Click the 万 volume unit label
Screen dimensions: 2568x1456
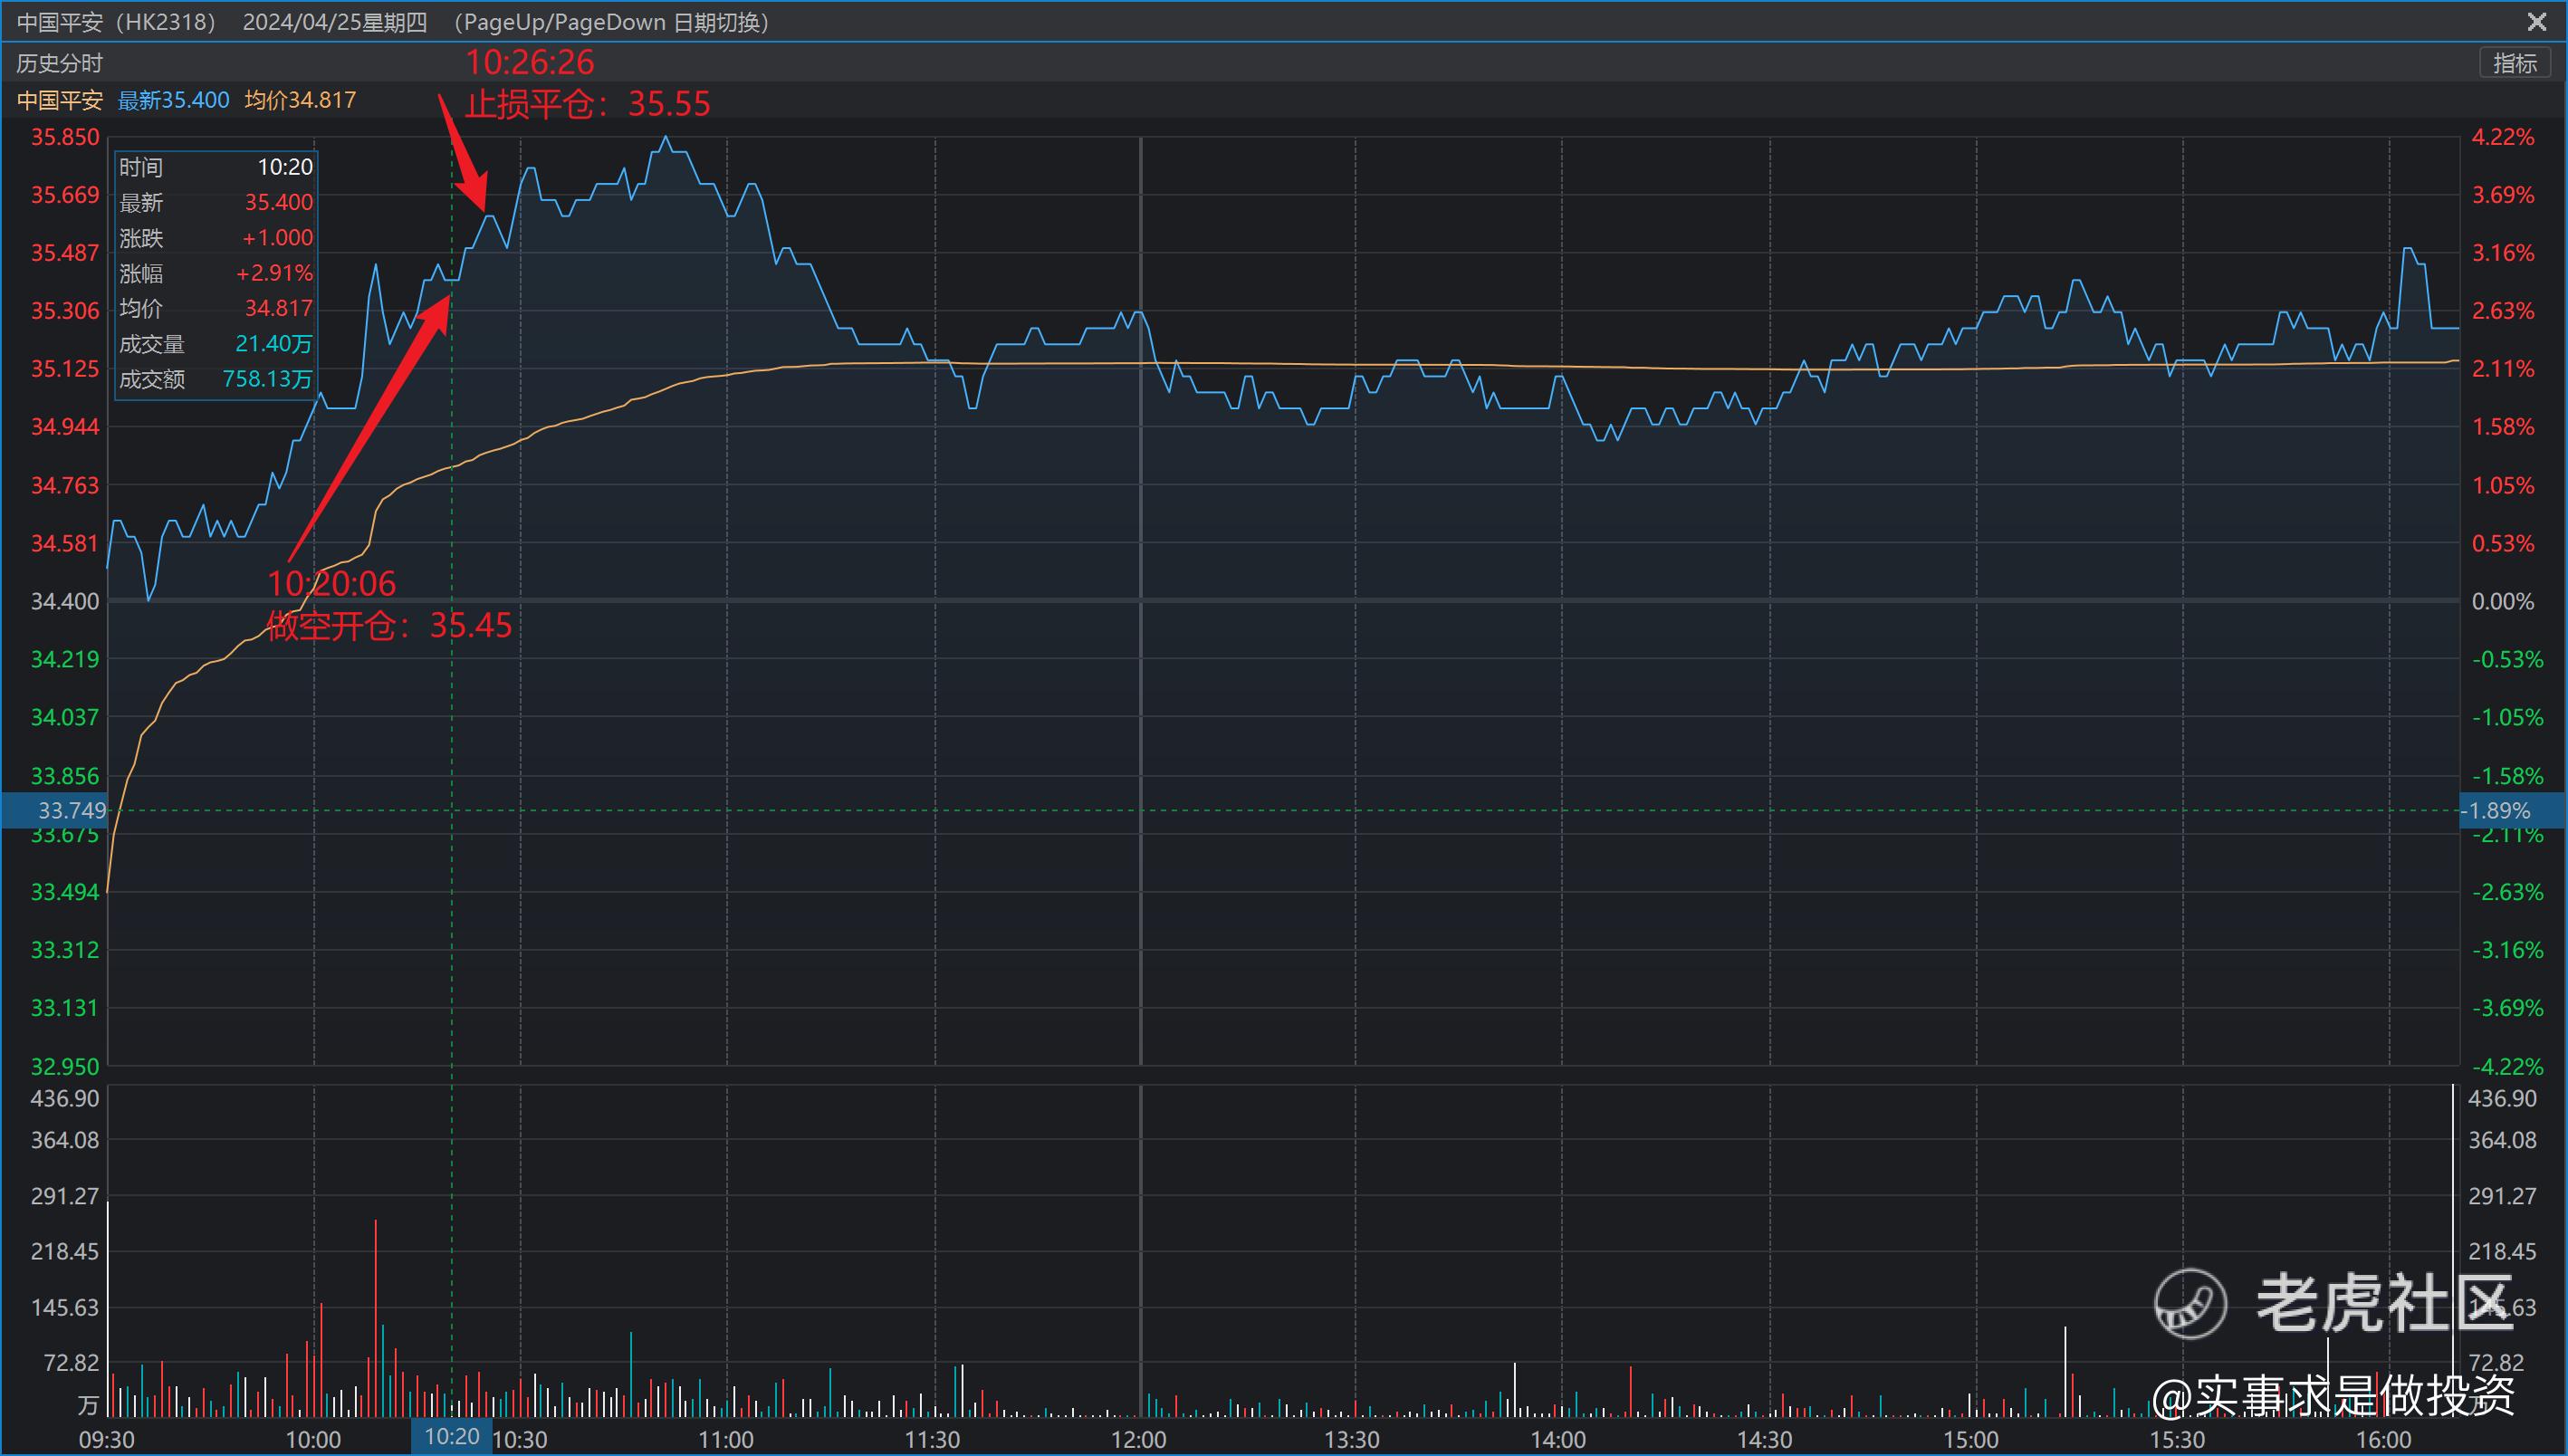pyautogui.click(x=88, y=1405)
